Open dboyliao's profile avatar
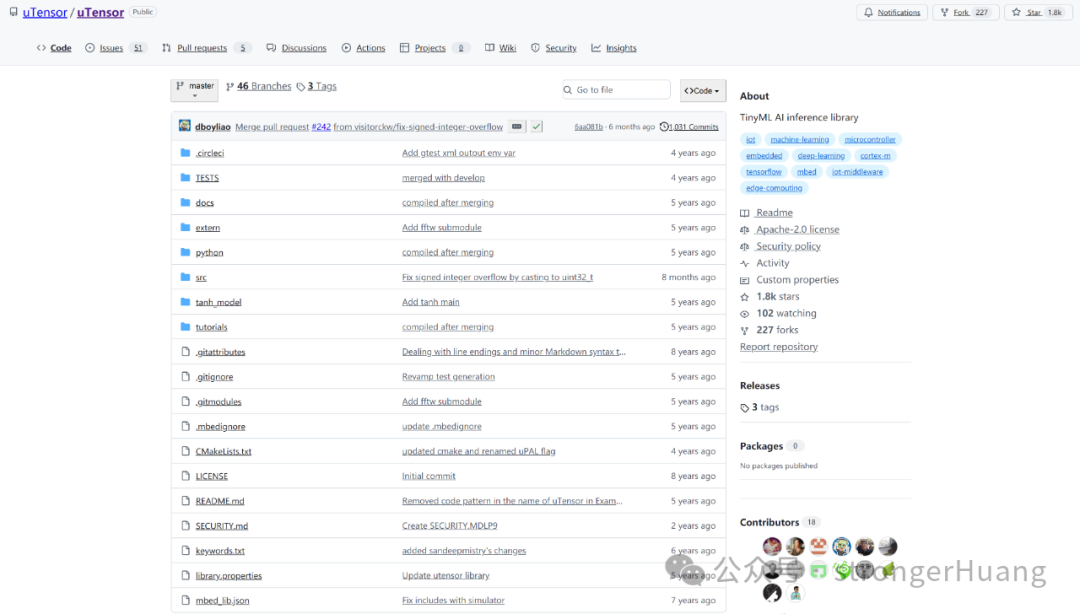This screenshot has height=614, width=1080. [183, 126]
